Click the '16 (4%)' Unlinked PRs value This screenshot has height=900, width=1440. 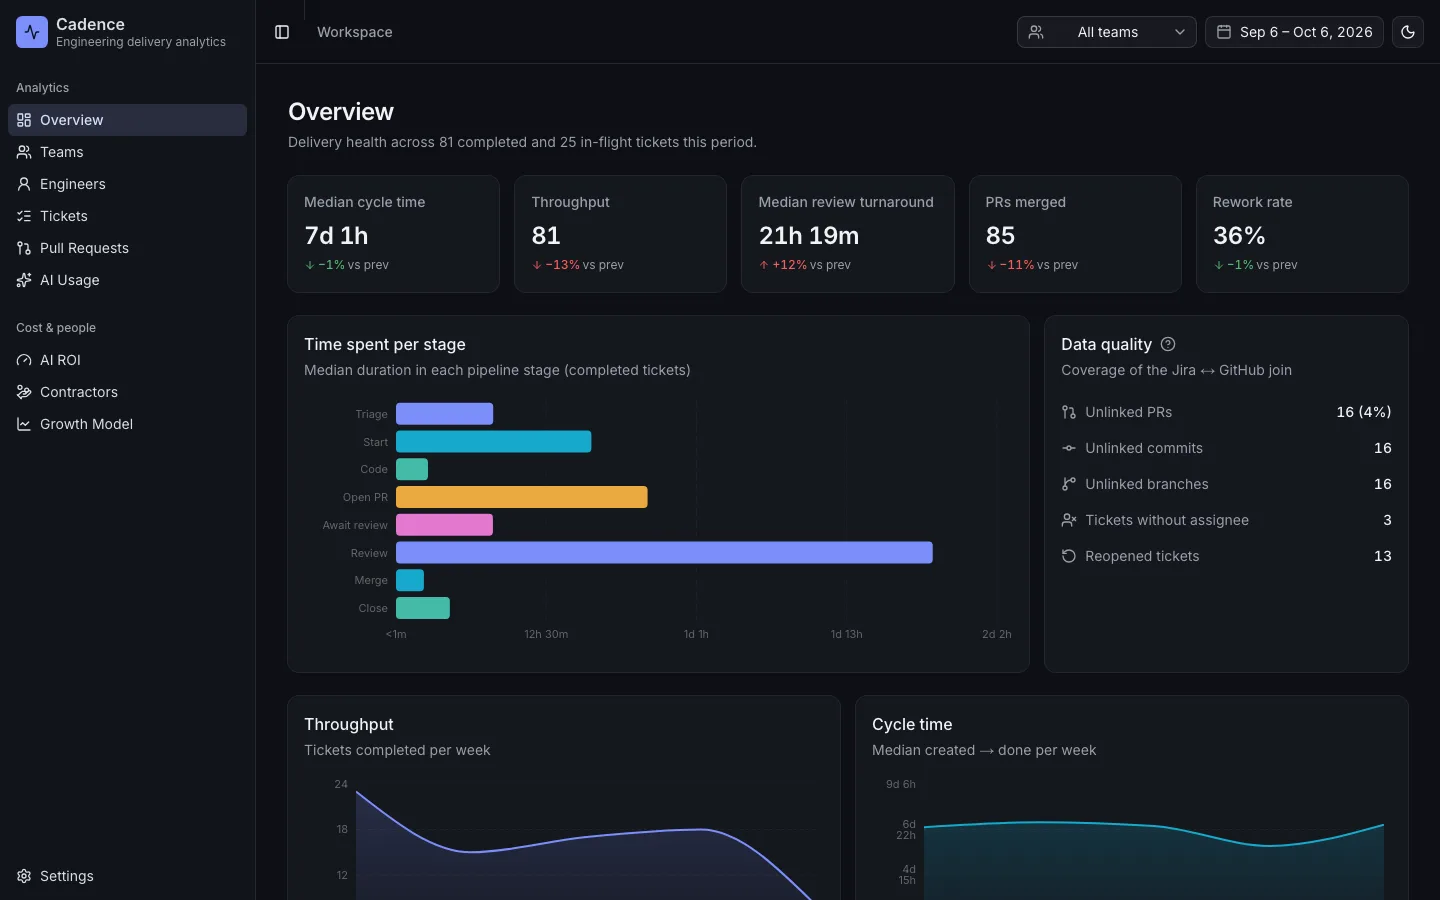click(1364, 412)
